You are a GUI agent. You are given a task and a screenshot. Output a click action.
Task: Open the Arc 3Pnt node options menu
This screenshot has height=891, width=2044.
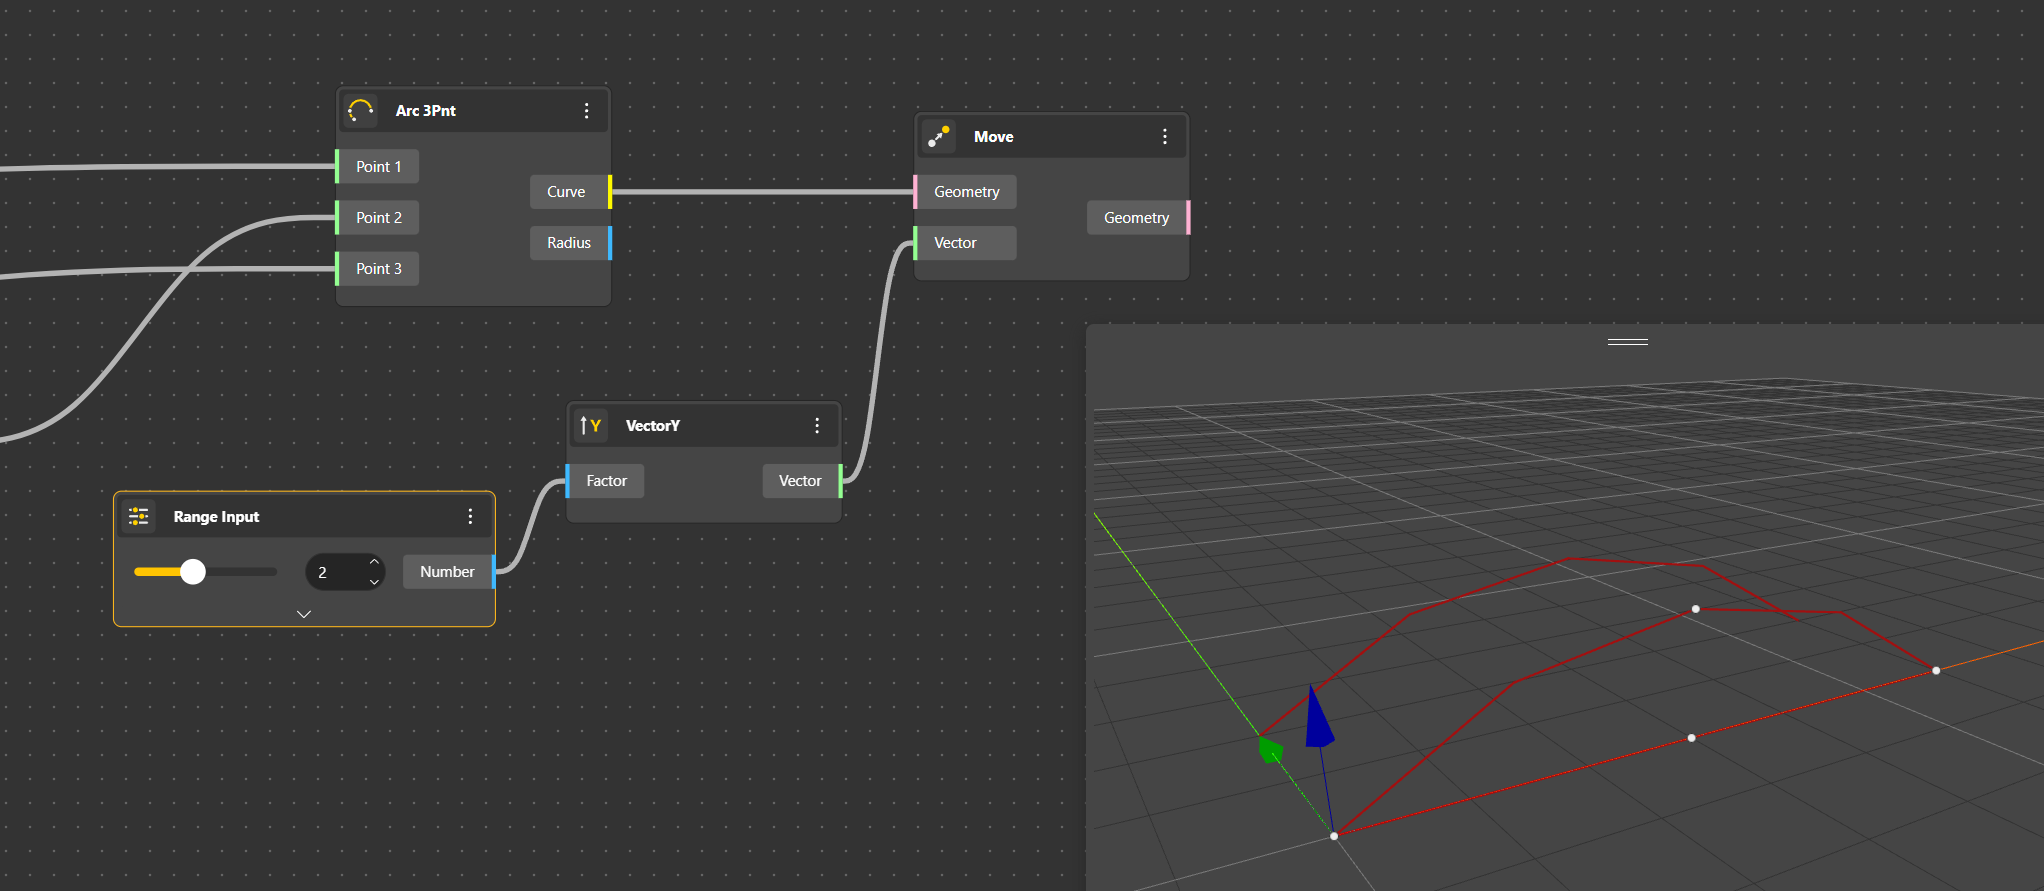pos(587,111)
